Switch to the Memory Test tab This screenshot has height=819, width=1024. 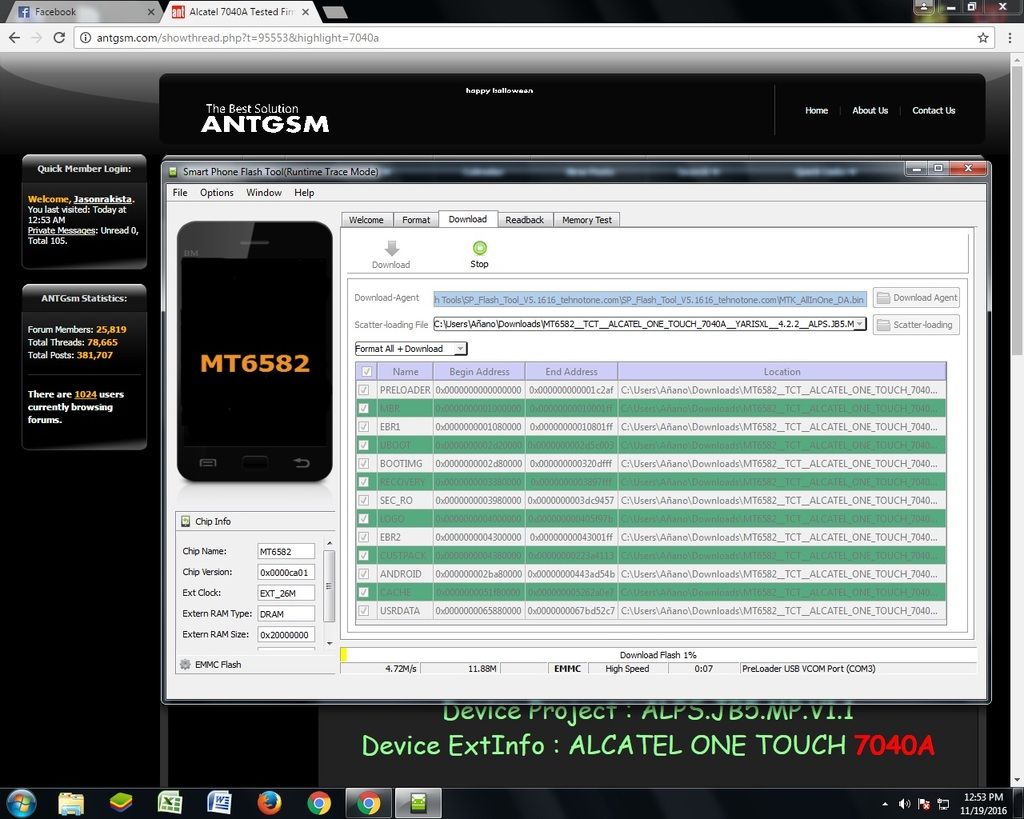586,220
